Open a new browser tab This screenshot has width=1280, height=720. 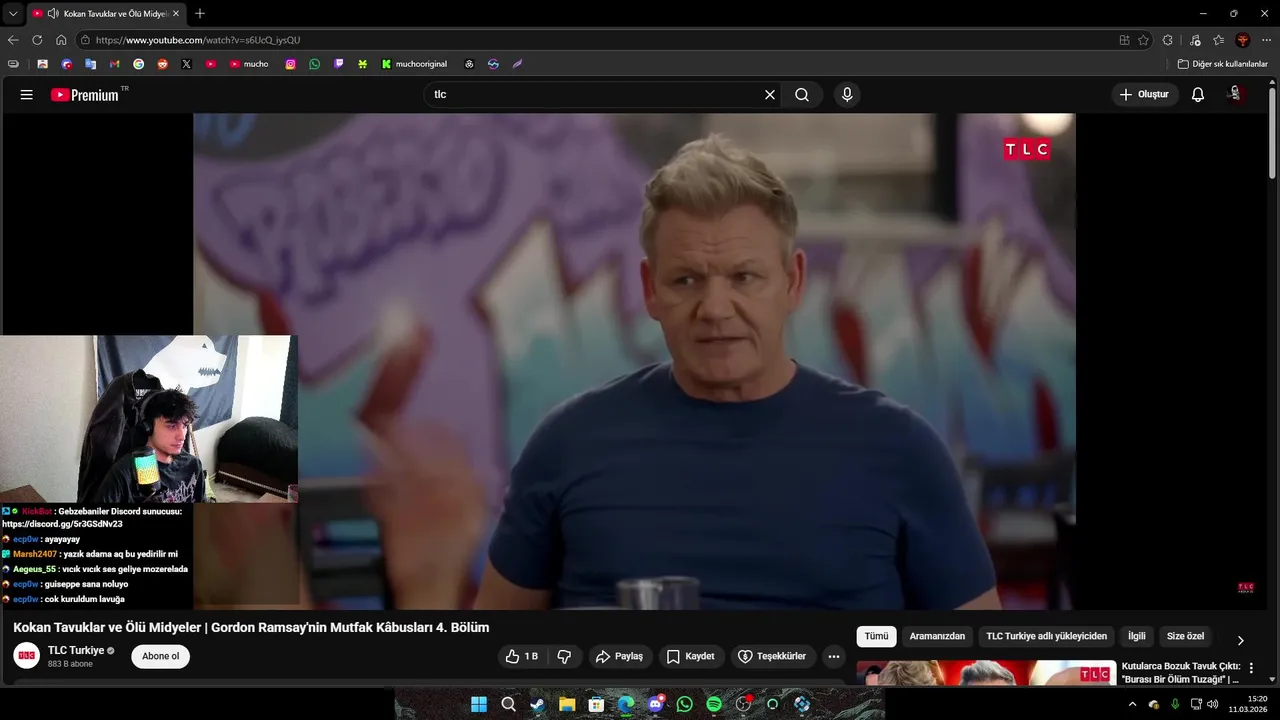pos(200,14)
